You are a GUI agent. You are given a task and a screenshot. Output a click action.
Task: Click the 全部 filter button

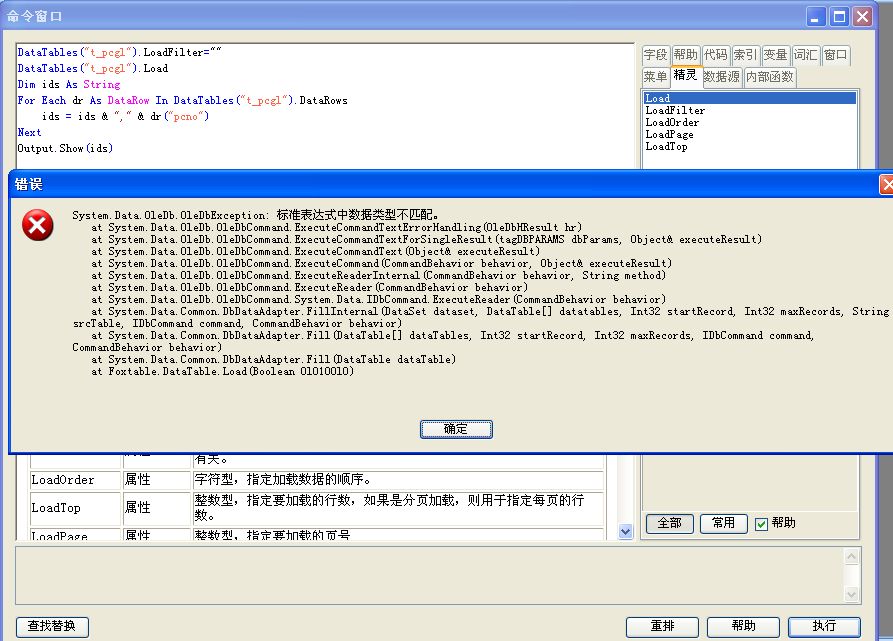point(669,523)
